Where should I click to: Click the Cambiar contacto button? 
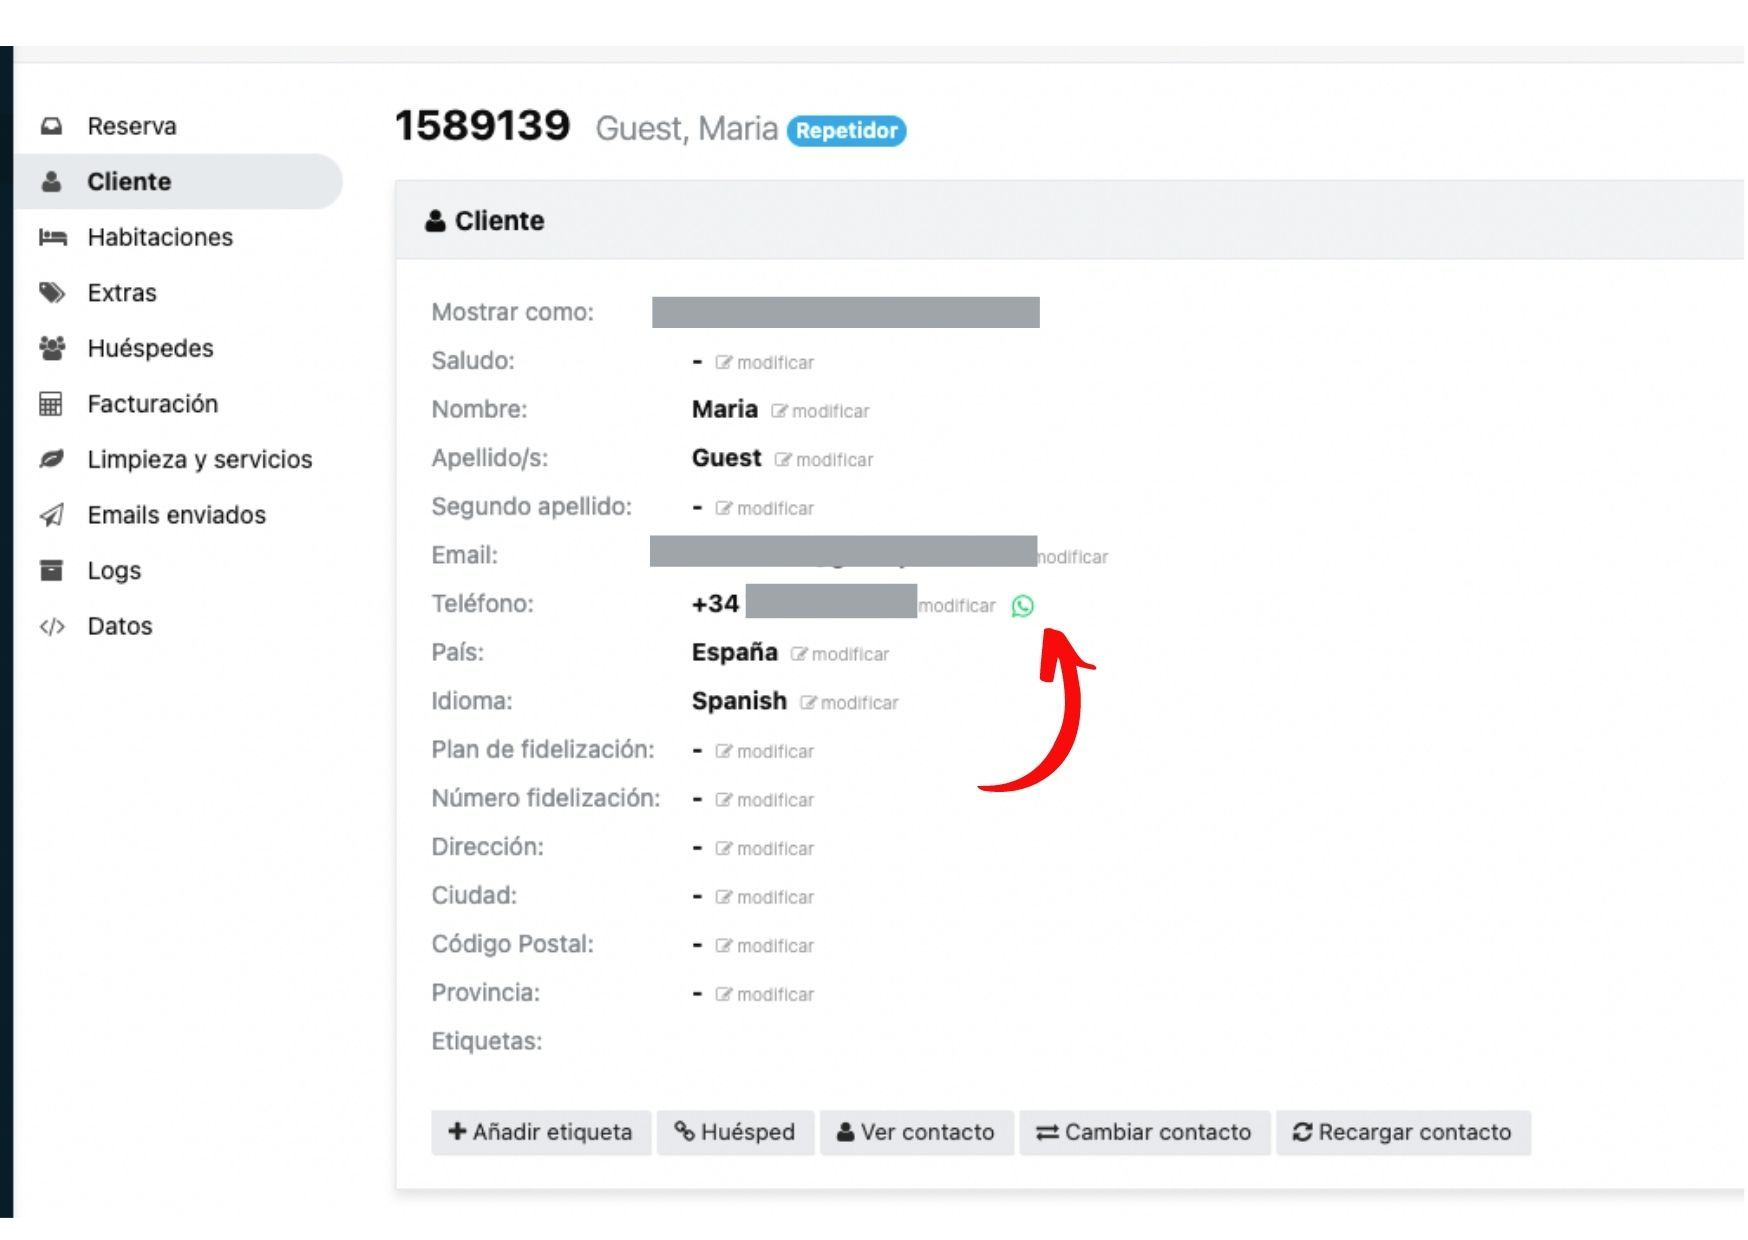pos(1144,1132)
